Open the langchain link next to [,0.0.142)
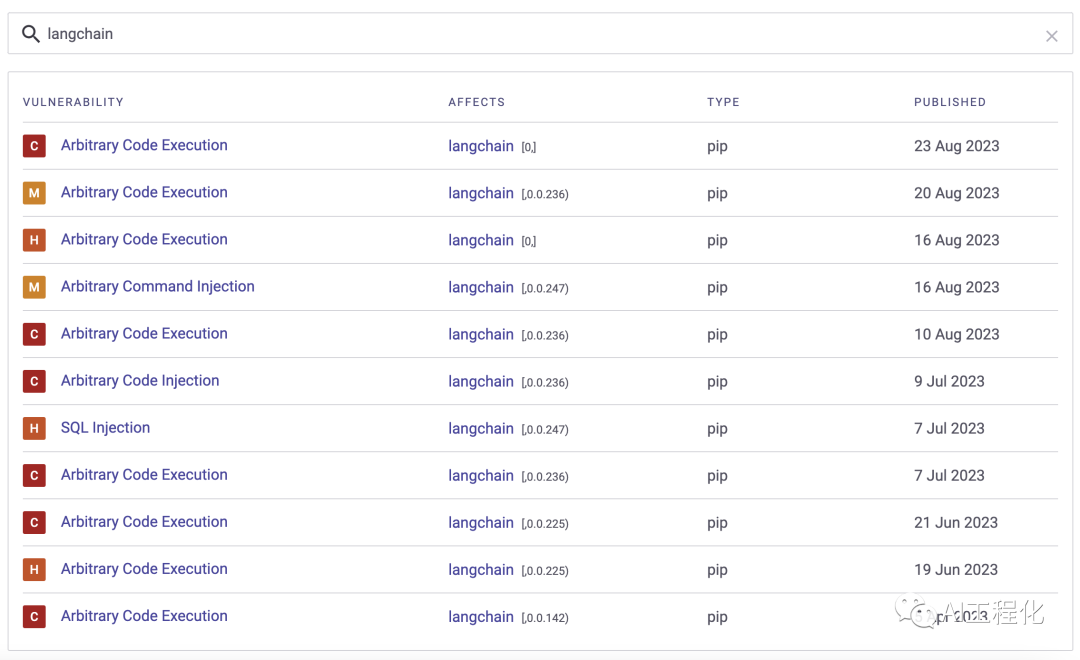 click(481, 617)
